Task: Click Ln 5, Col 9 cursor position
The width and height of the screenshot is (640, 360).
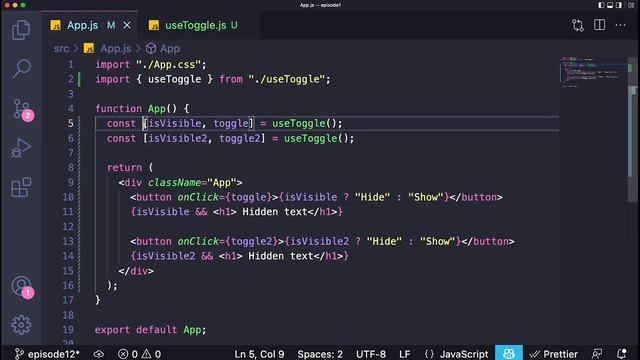Action: click(x=259, y=354)
